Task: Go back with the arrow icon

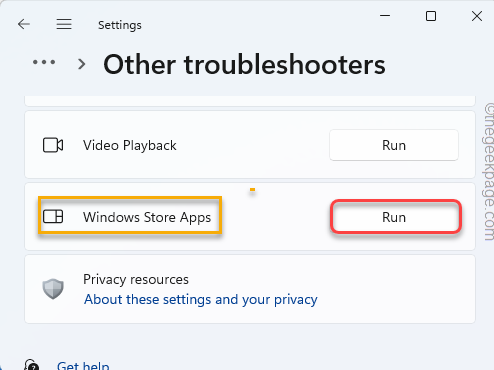Action: [24, 24]
